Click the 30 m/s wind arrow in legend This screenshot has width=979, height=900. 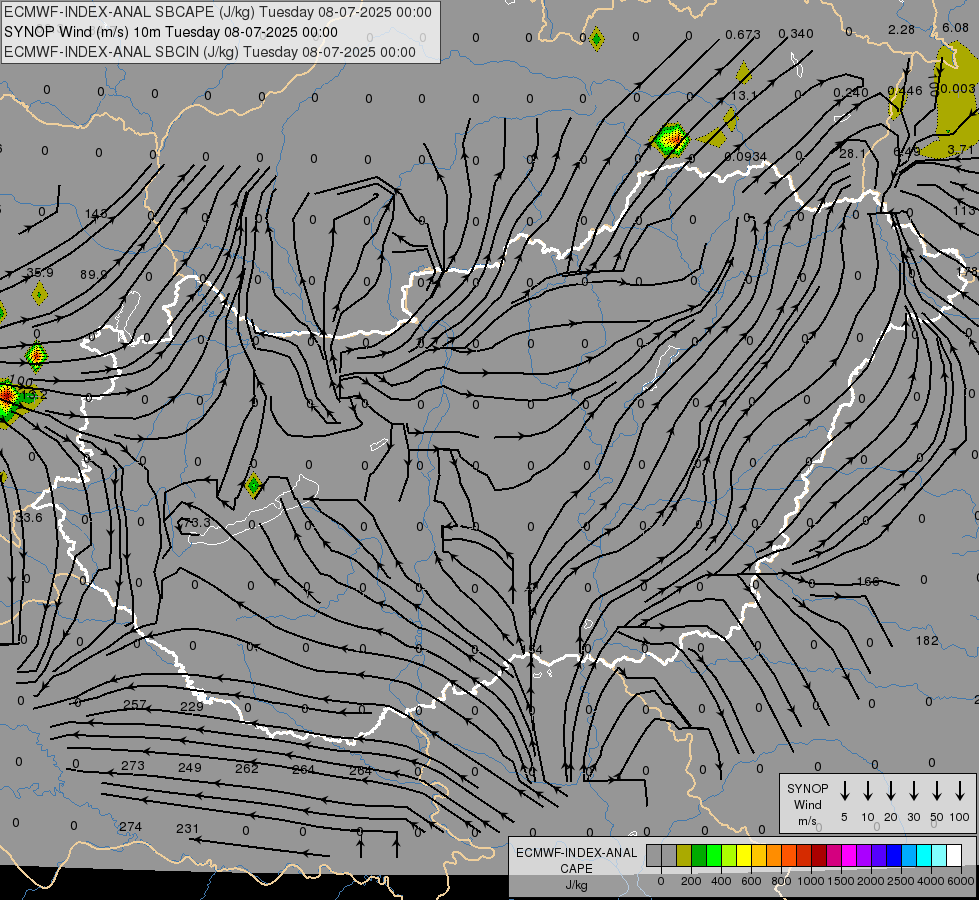[x=913, y=790]
